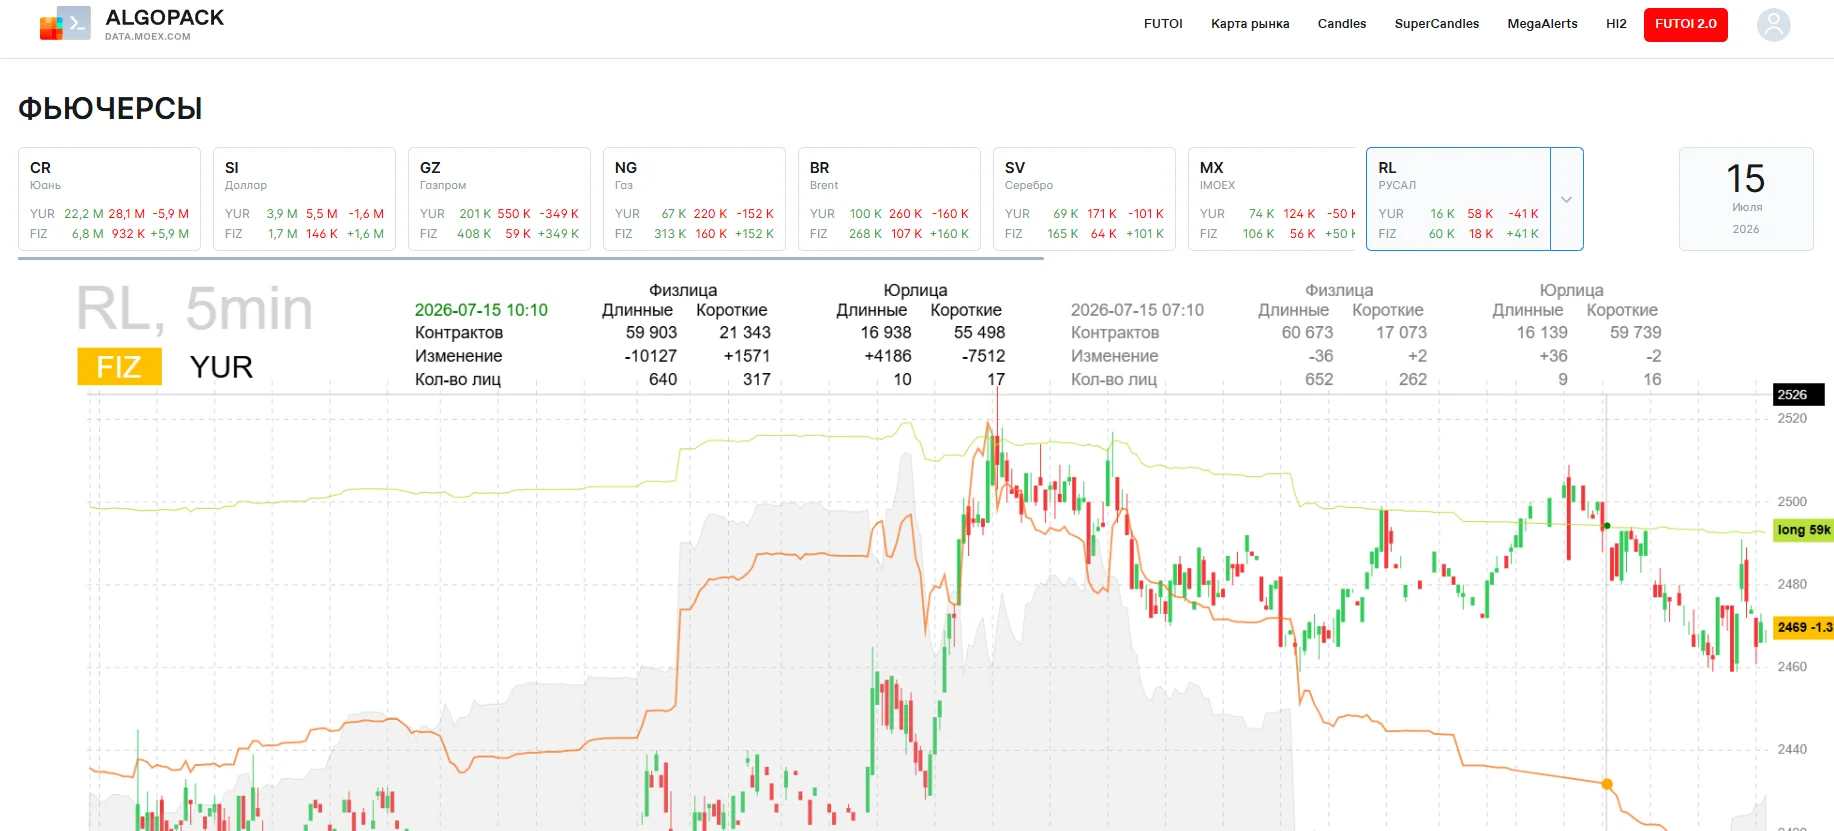Image resolution: width=1834 pixels, height=831 pixels.
Task: Open MegaAlerts page
Action: [1542, 24]
